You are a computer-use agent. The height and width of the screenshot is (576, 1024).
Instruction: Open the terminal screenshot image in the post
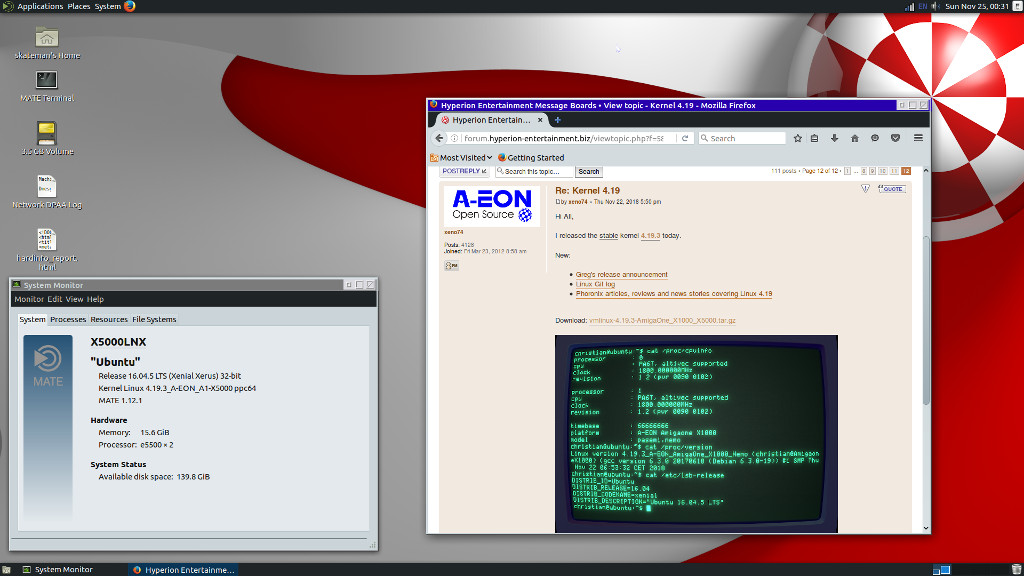[x=696, y=434]
